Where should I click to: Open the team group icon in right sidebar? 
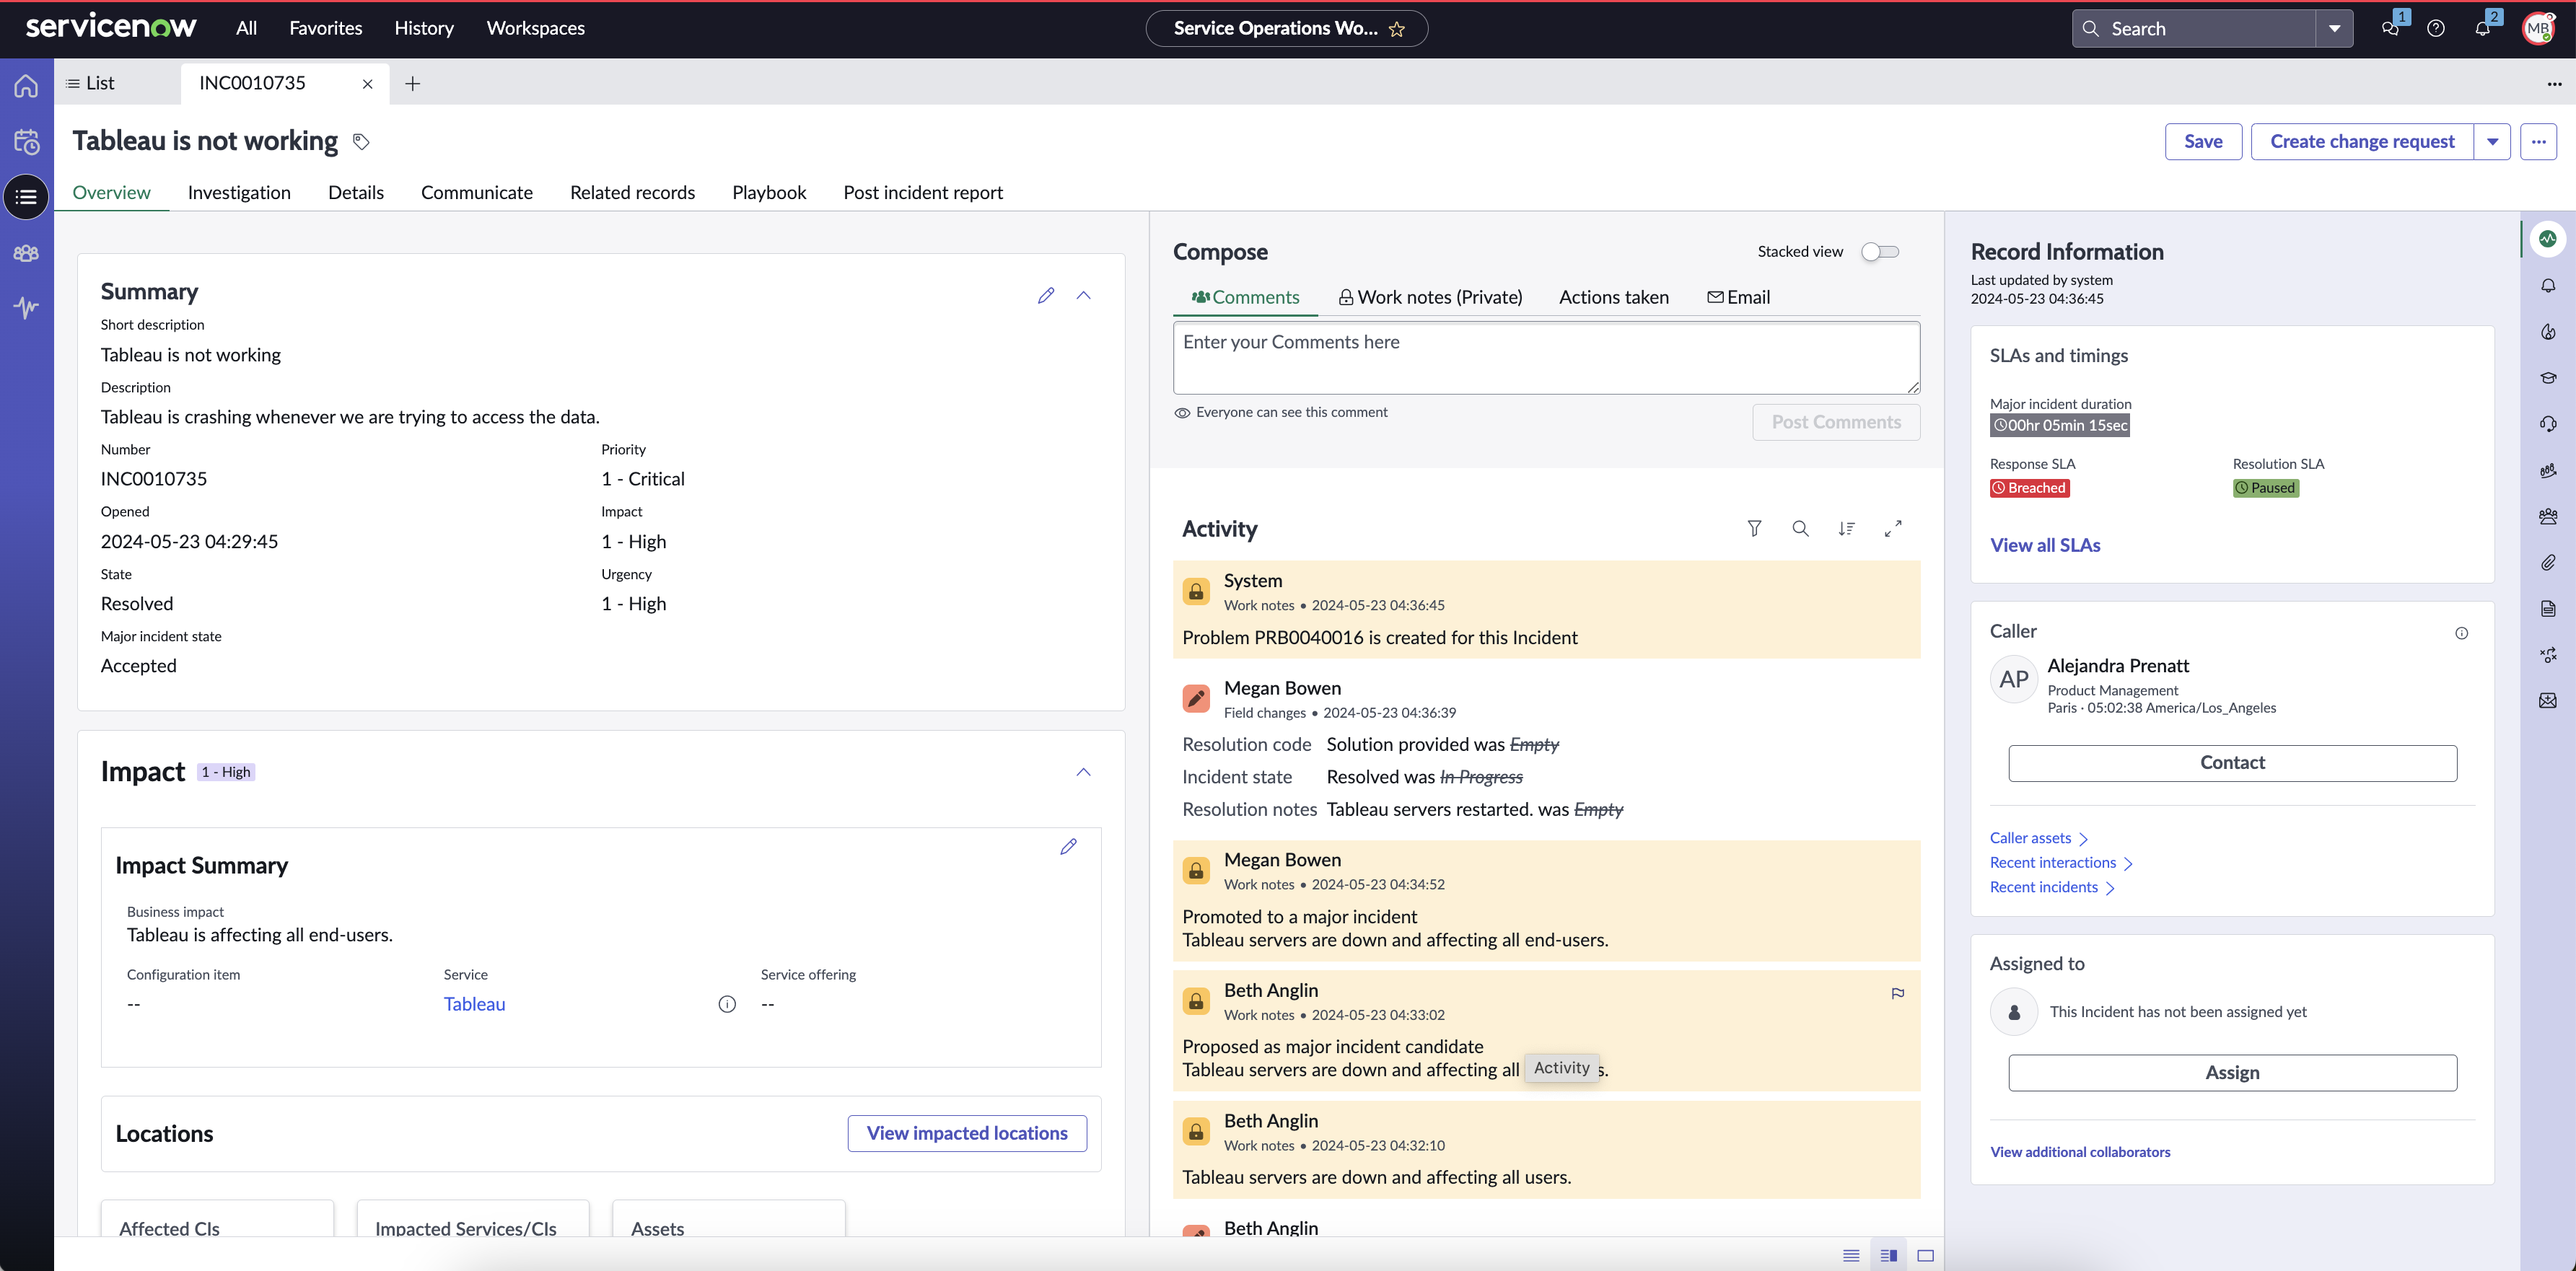pyautogui.click(x=2548, y=517)
